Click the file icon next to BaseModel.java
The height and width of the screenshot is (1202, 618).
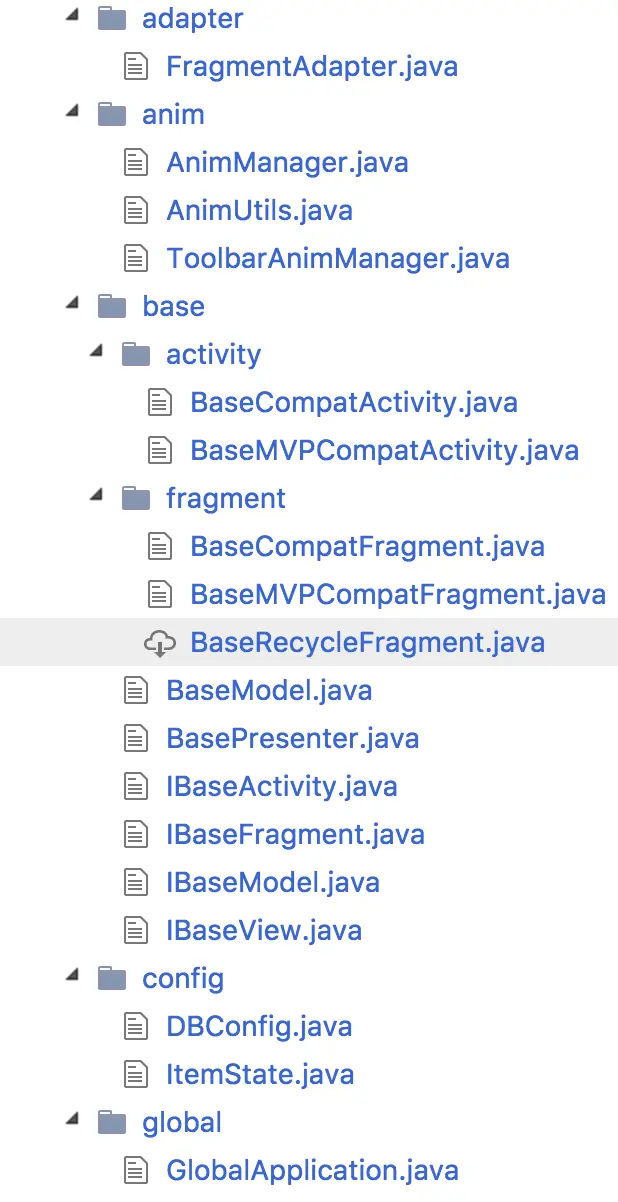tap(135, 691)
